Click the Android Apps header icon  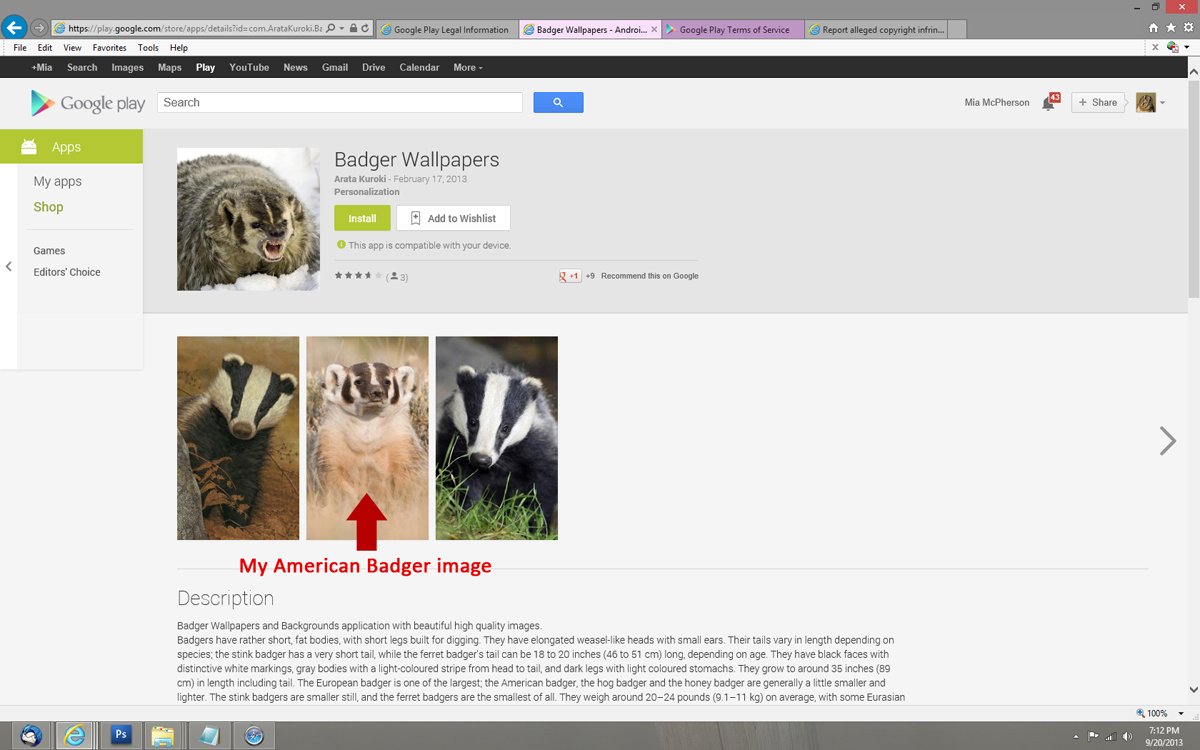[29, 147]
